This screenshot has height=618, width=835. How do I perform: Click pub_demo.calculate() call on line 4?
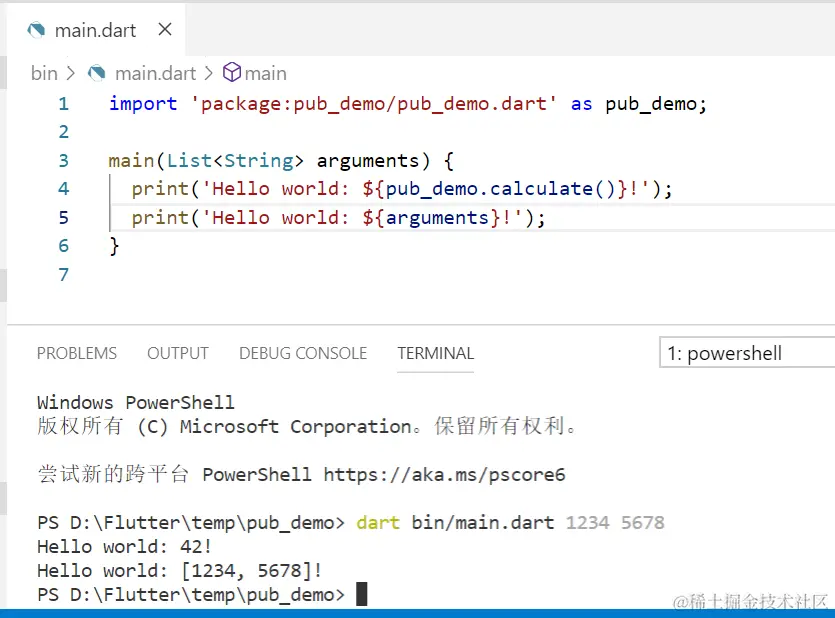(501, 189)
